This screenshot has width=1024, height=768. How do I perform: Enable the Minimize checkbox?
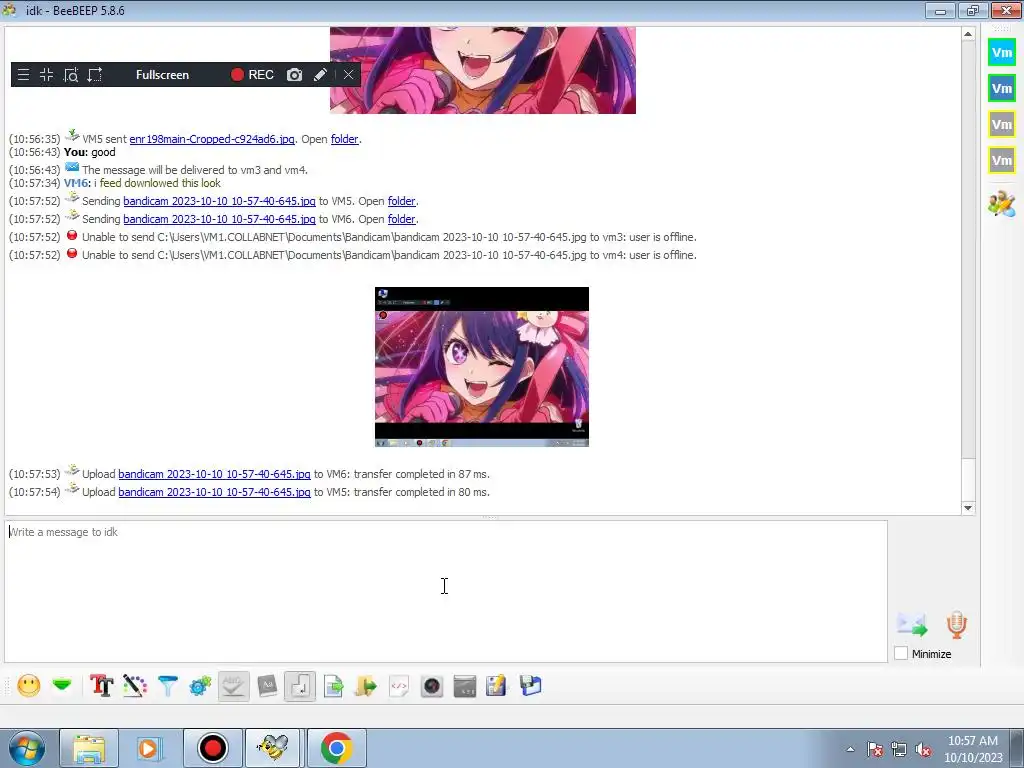click(x=901, y=654)
